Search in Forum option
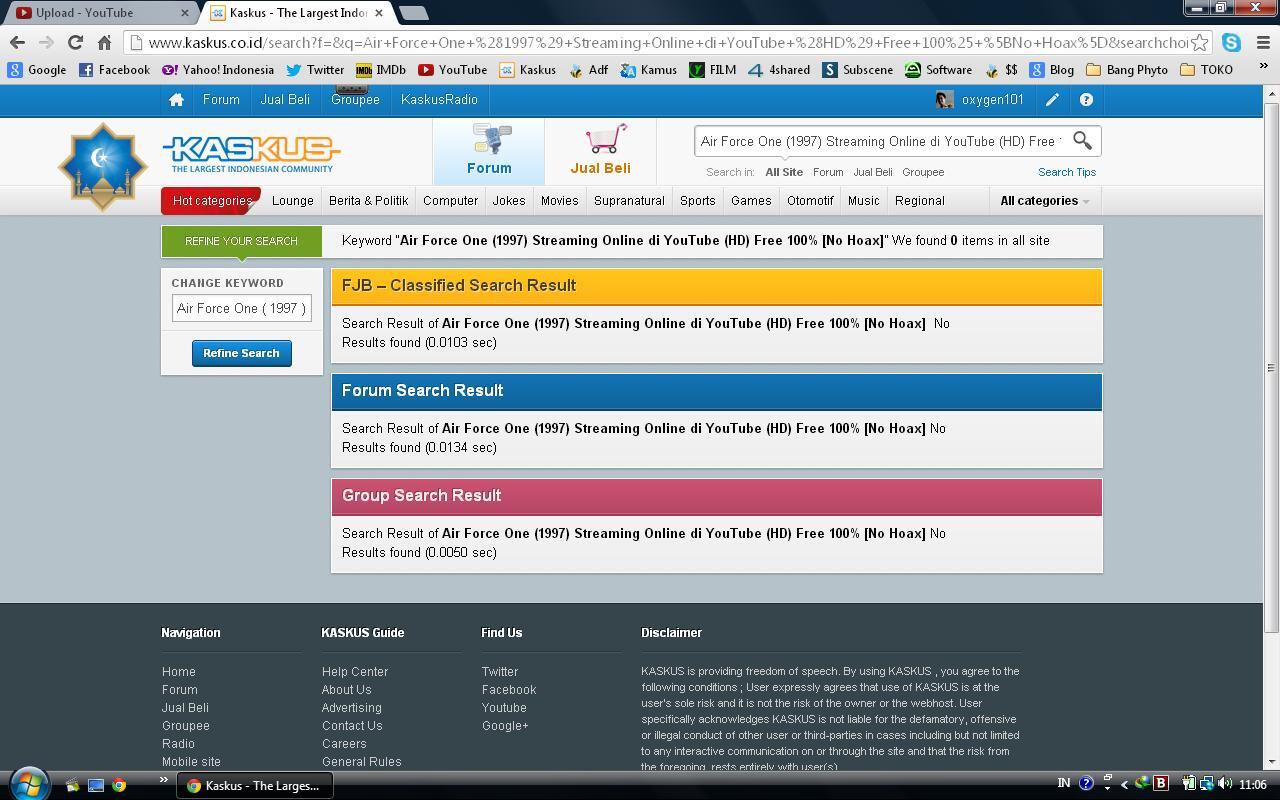Screen dimensions: 1280x800 [827, 172]
